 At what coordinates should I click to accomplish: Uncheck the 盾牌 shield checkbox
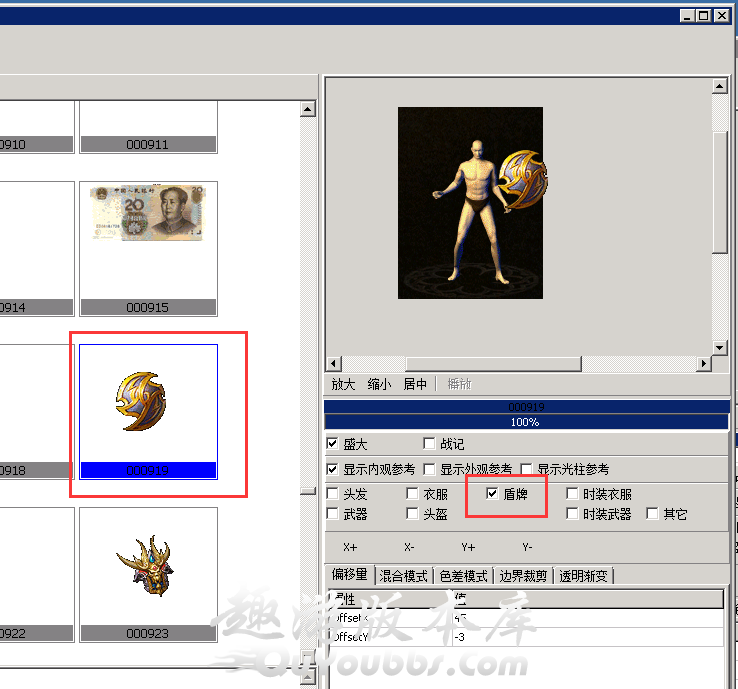pyautogui.click(x=492, y=494)
